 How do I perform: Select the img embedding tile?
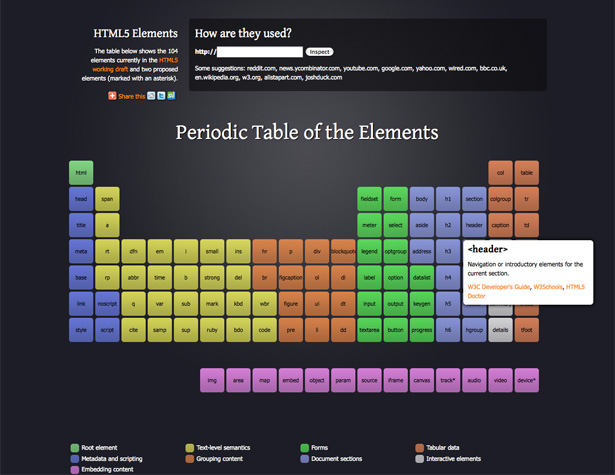pyautogui.click(x=212, y=380)
